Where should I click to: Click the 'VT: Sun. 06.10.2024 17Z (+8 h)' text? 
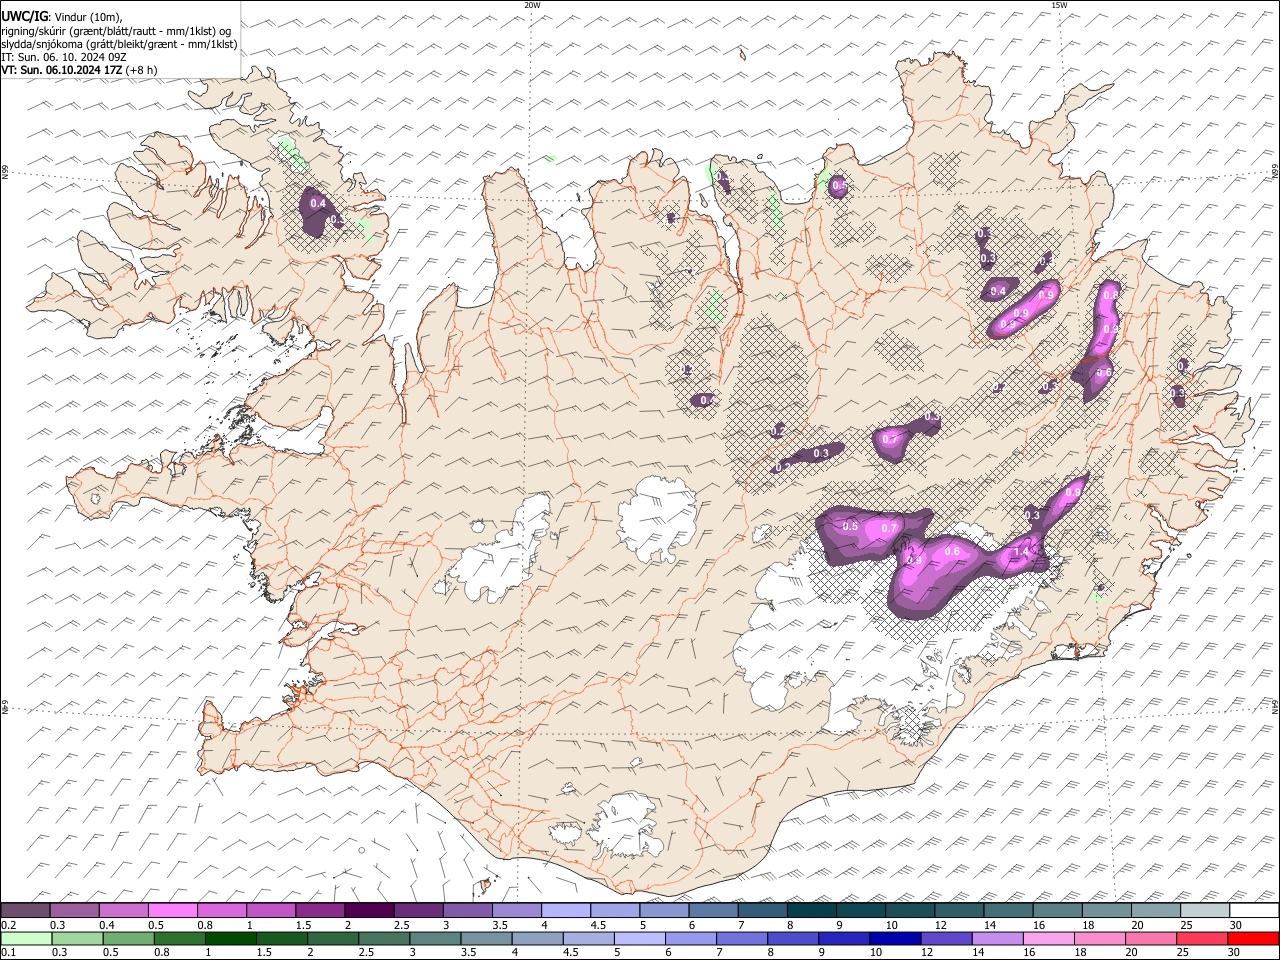79,70
